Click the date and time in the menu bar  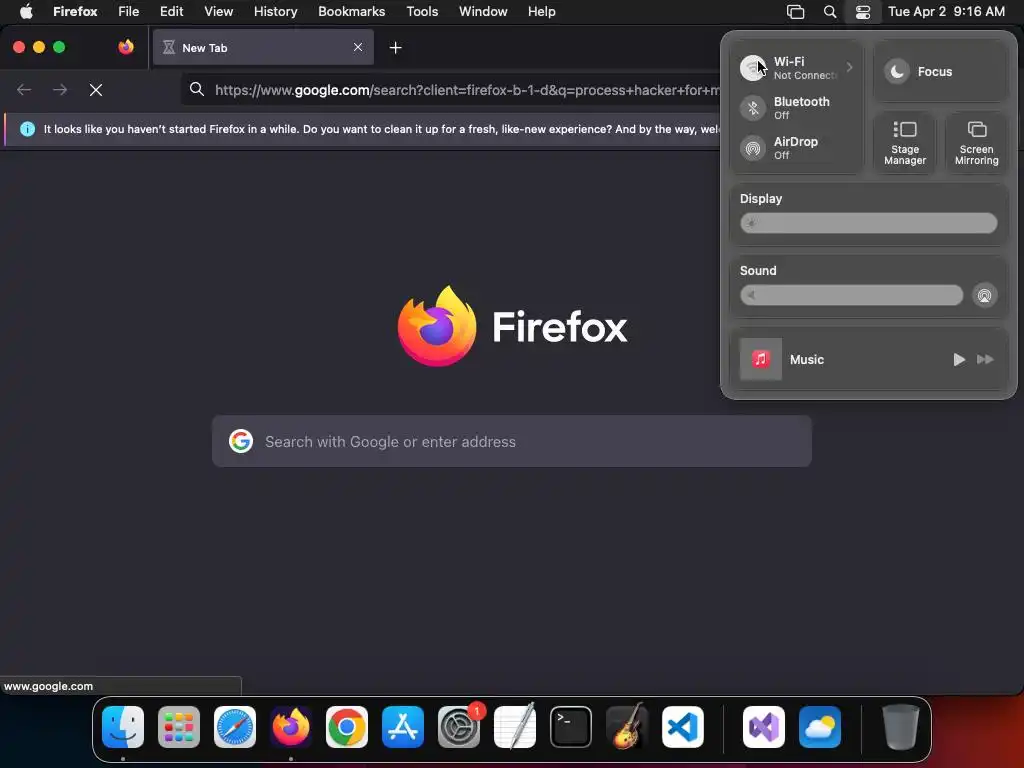point(946,12)
